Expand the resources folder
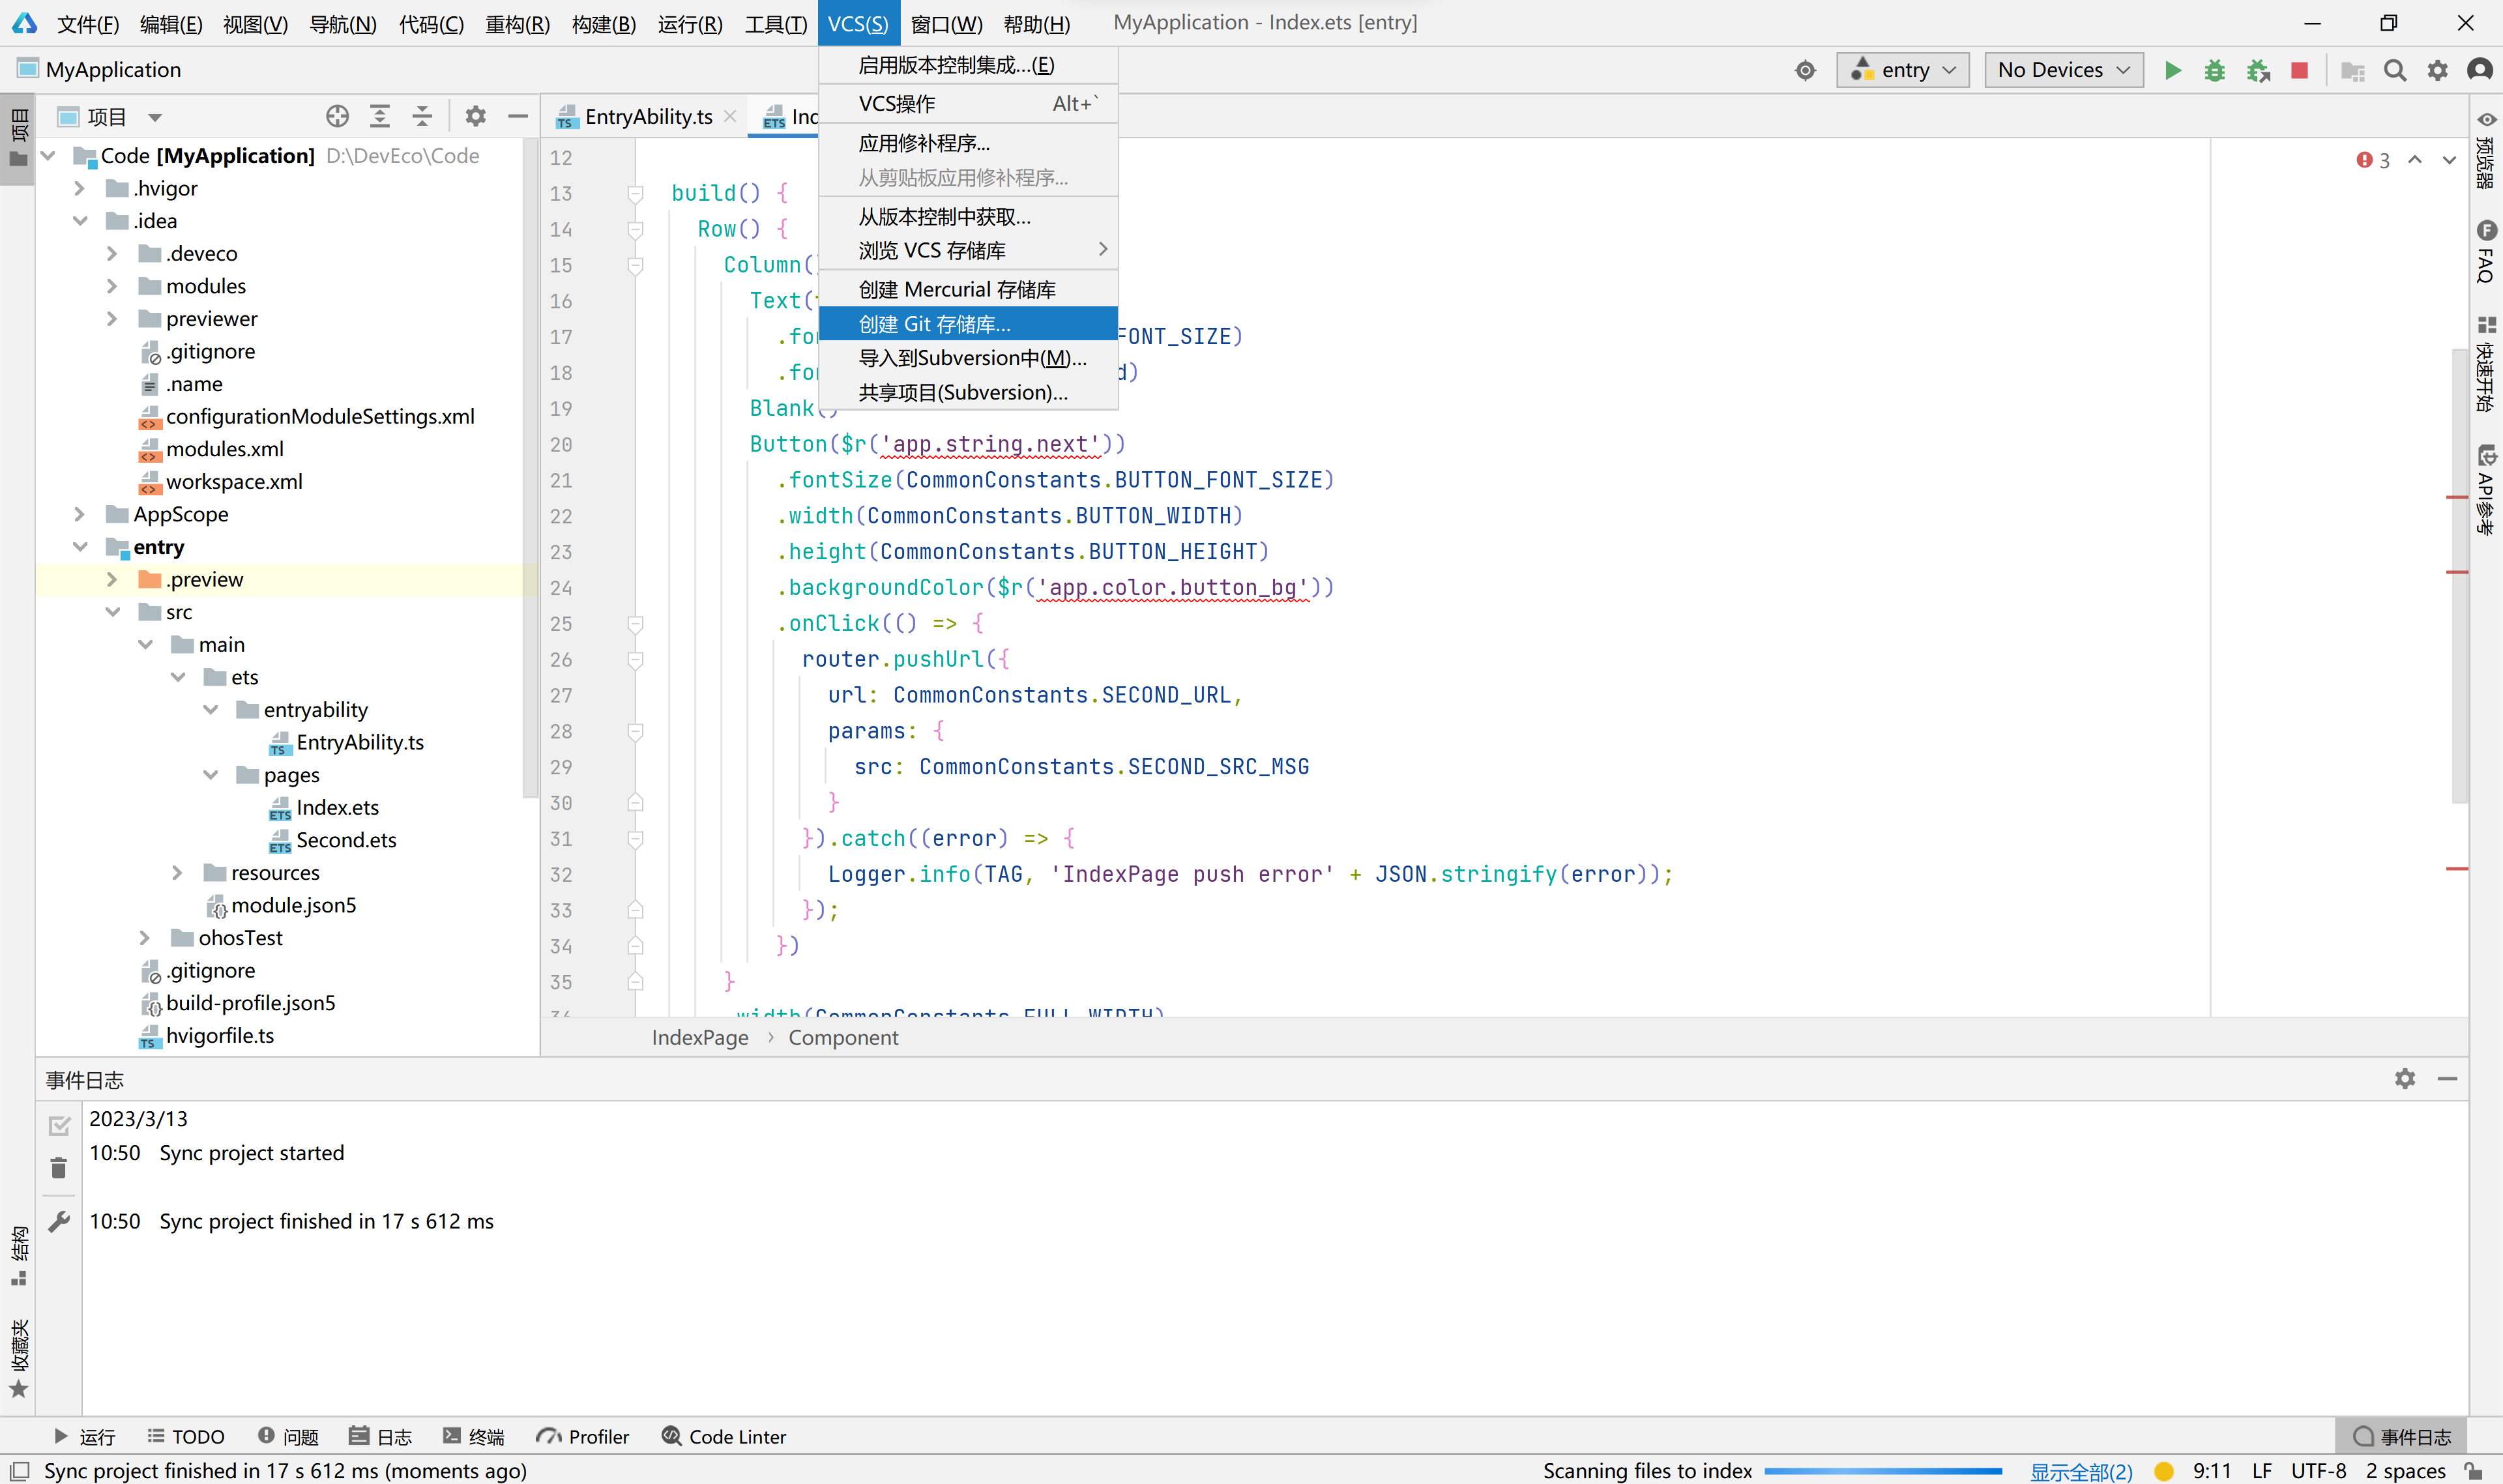2503x1484 pixels. 178,873
